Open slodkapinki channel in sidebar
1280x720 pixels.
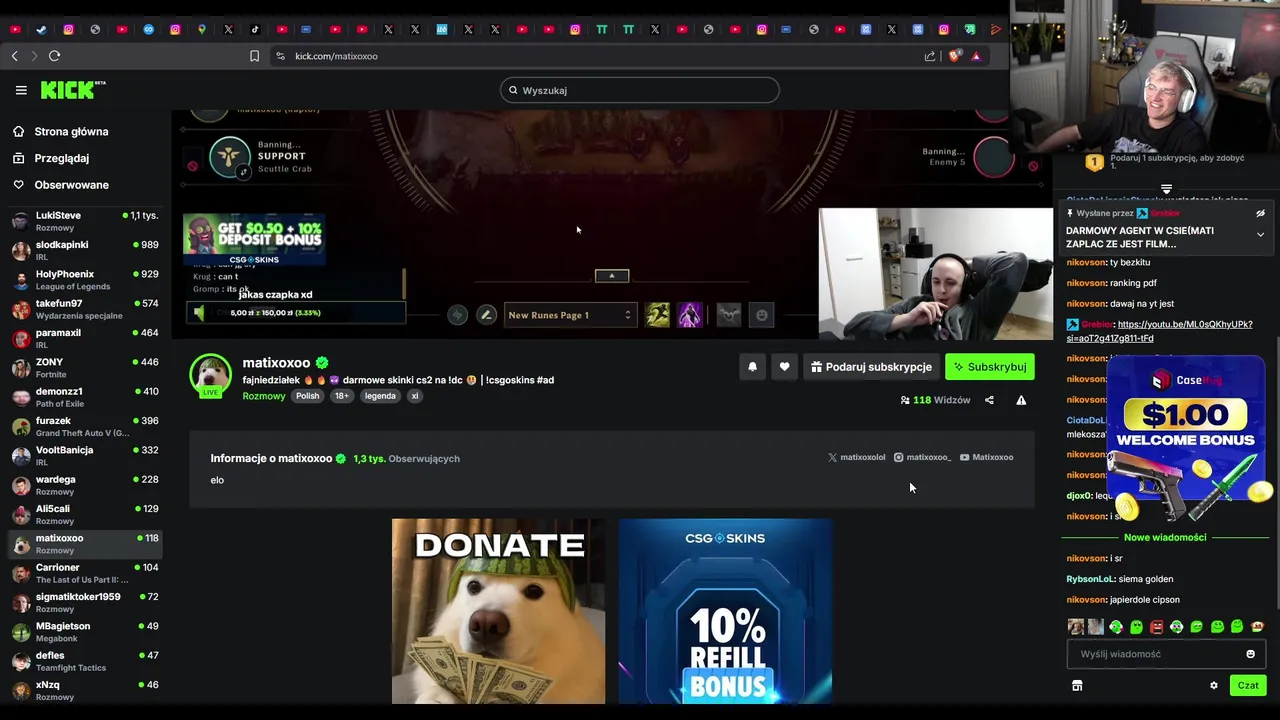[x=85, y=250]
